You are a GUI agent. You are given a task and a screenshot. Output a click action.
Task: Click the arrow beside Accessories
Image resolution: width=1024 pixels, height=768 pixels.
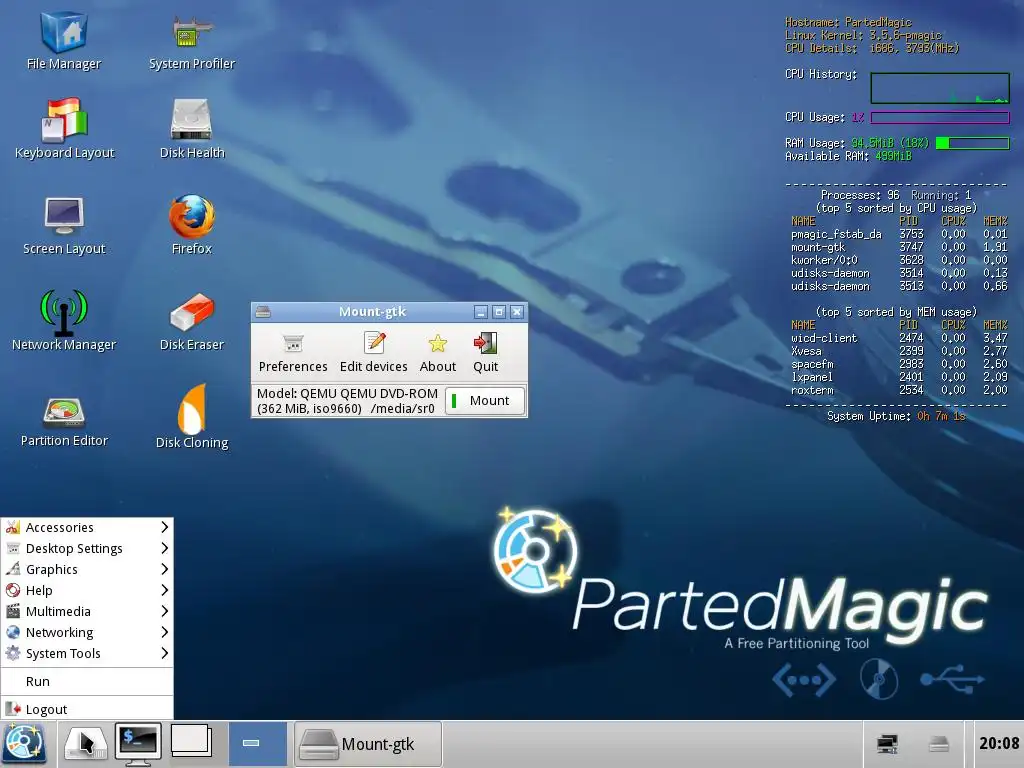click(165, 527)
